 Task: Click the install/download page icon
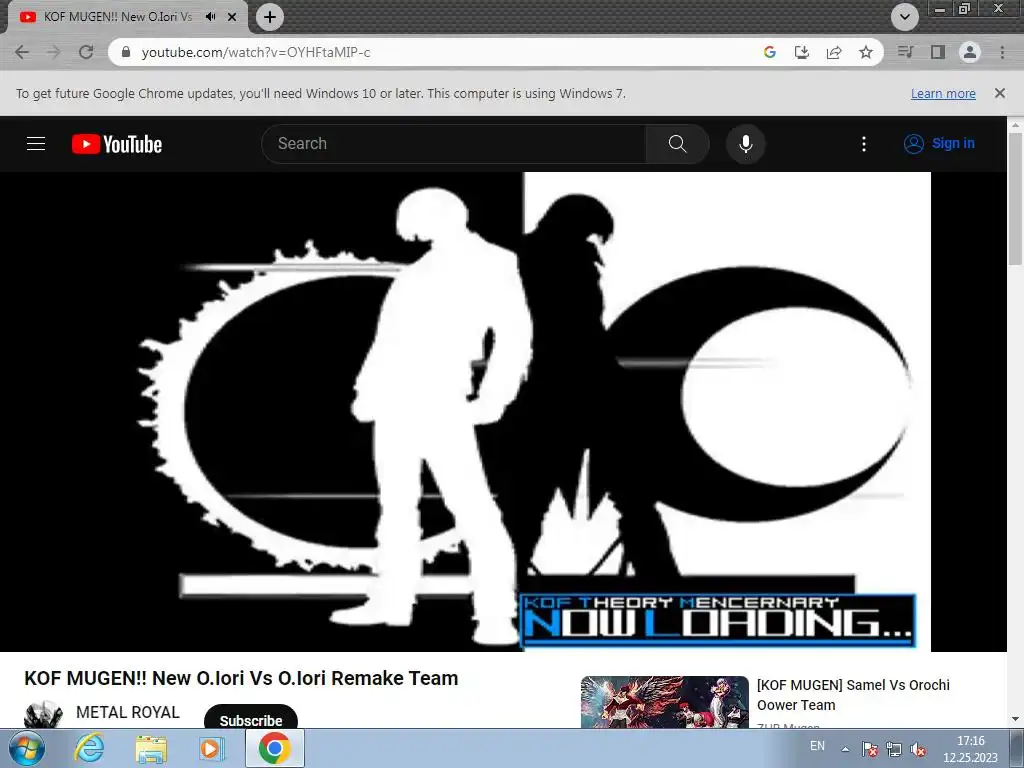pos(802,52)
